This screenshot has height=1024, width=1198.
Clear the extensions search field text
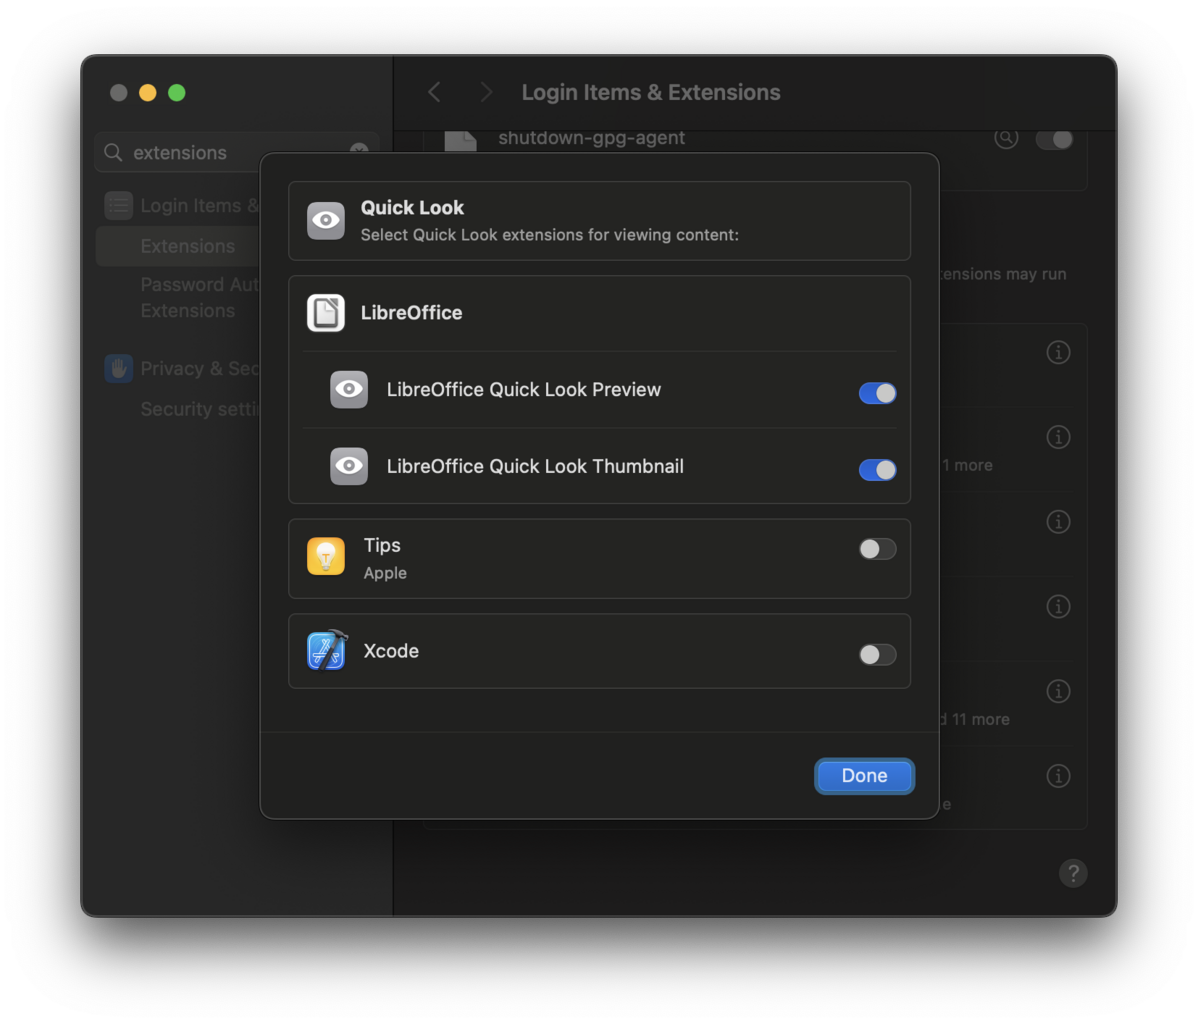pyautogui.click(x=359, y=151)
